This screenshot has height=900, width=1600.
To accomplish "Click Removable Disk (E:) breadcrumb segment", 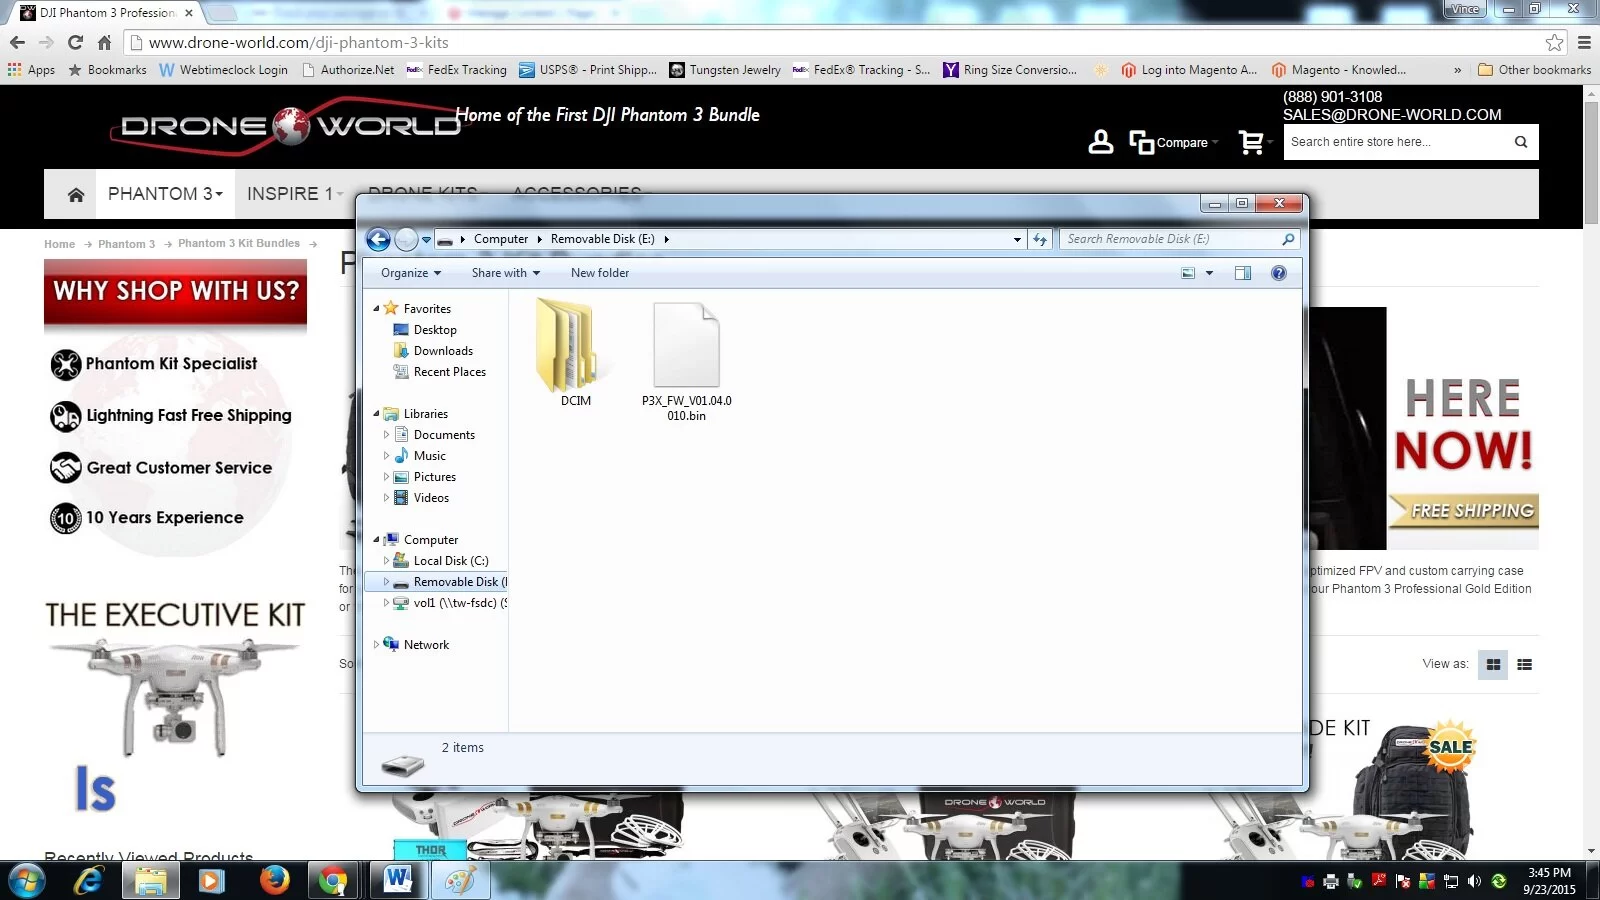I will [602, 239].
